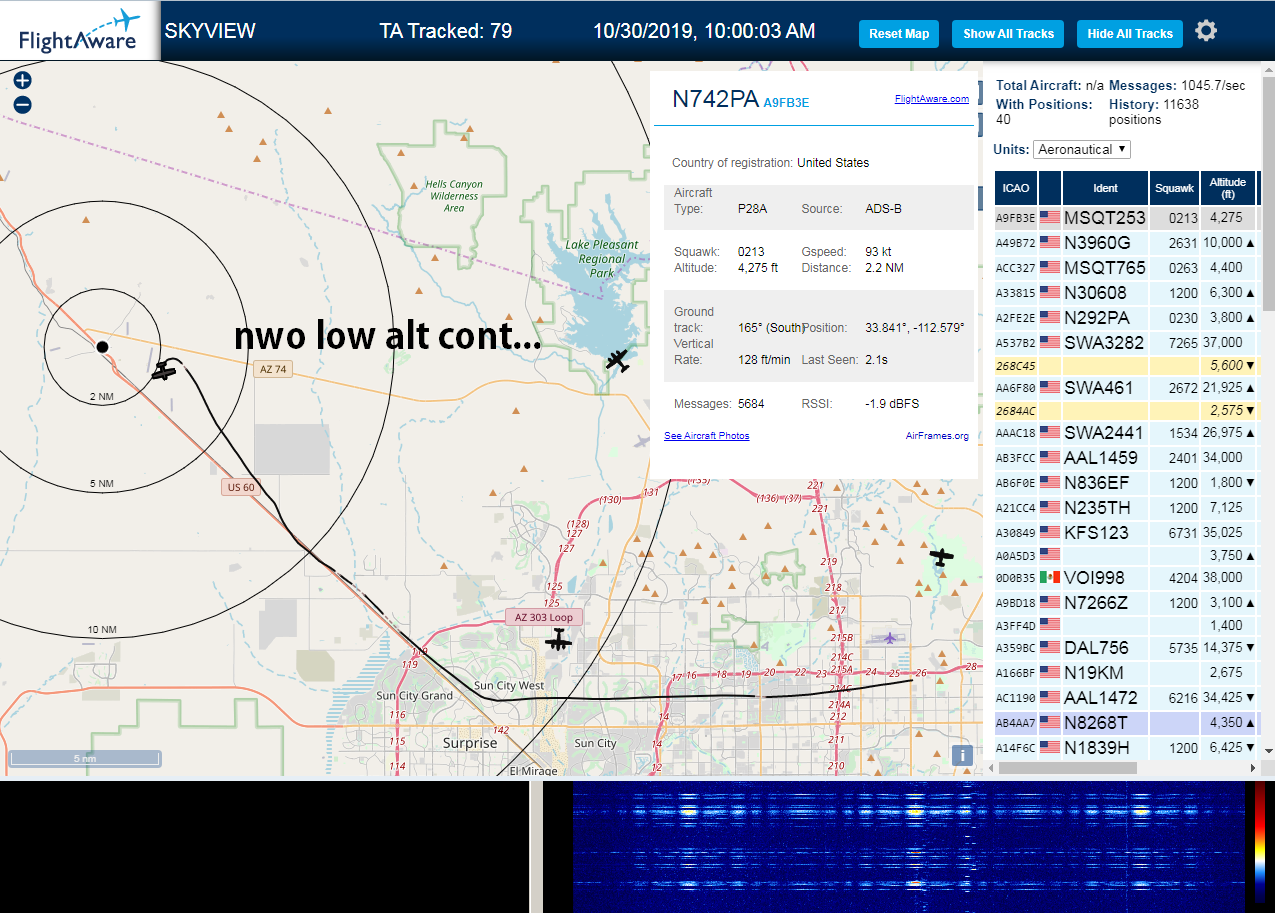Select the A3FF4D row with no ident
The image size is (1275, 913).
click(x=1126, y=625)
